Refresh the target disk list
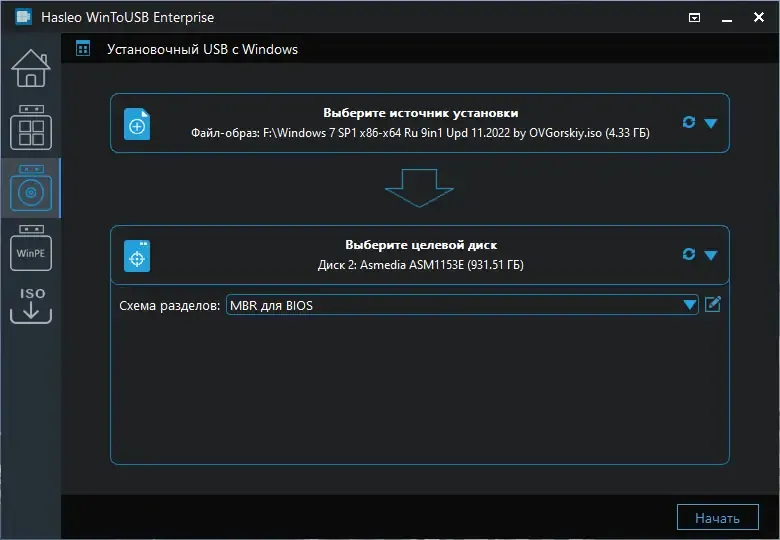 click(x=689, y=255)
